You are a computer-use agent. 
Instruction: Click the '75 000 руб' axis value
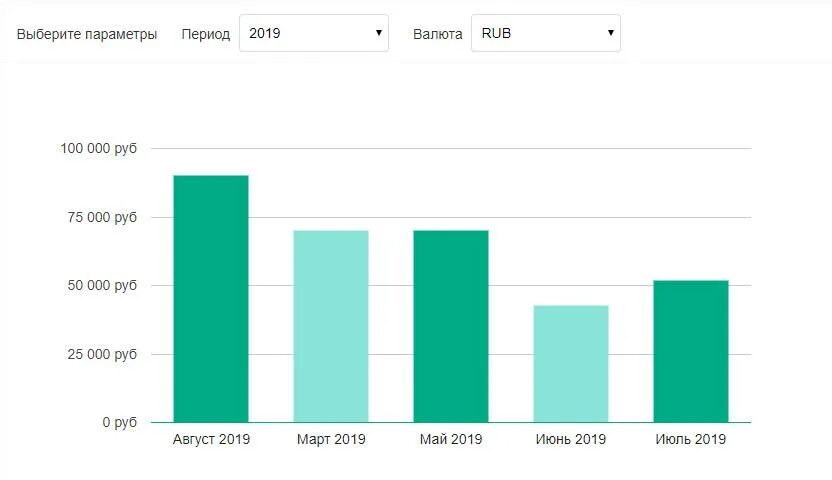click(x=102, y=217)
